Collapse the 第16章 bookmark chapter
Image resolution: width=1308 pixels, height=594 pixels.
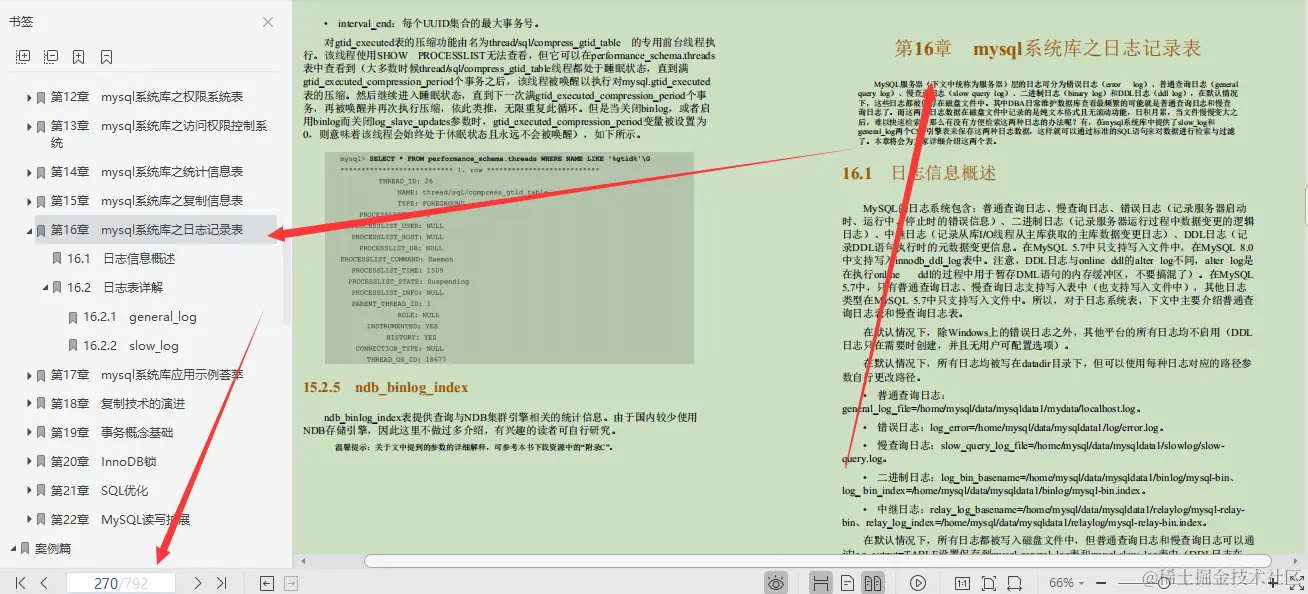27,229
